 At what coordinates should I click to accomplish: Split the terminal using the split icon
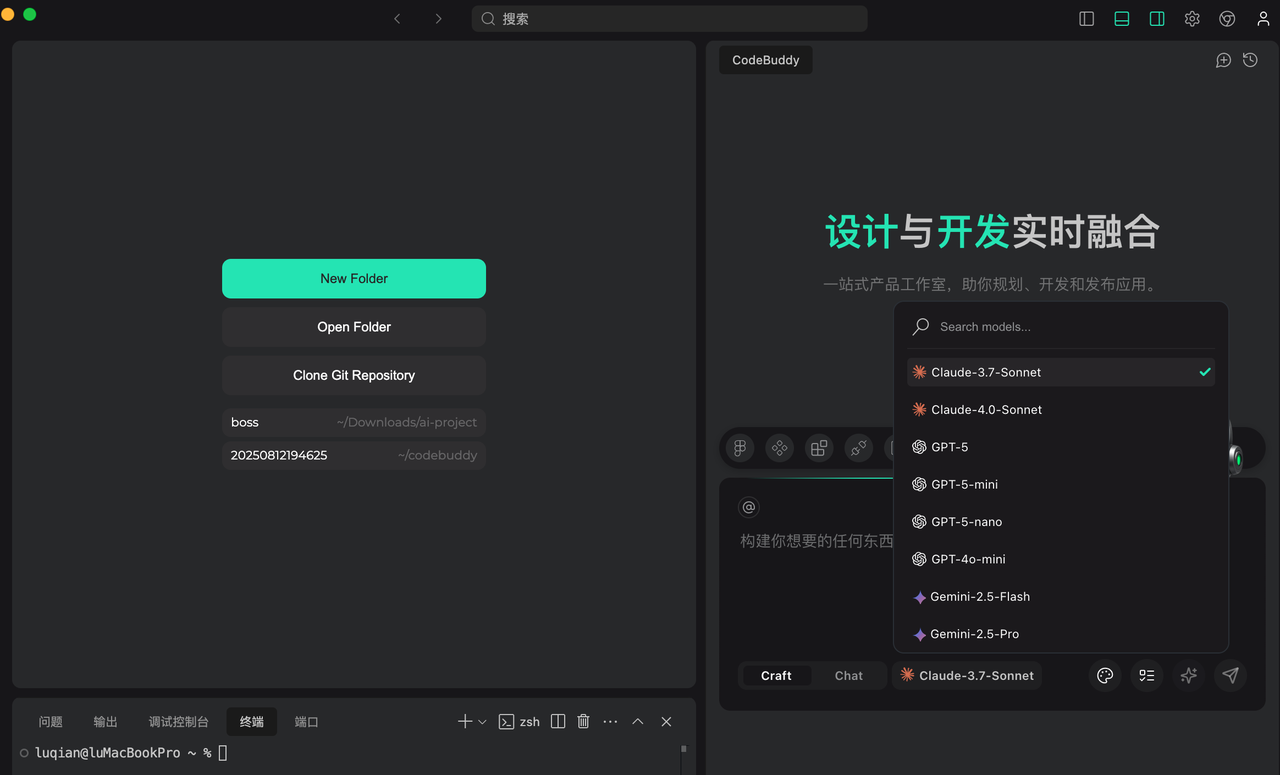557,721
